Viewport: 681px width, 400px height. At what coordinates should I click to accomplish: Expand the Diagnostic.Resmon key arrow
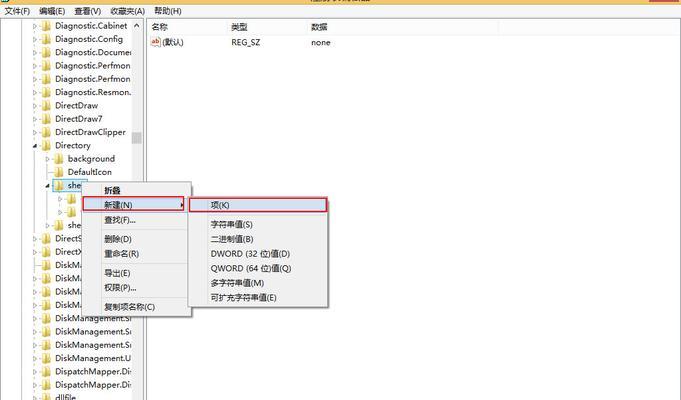click(x=35, y=93)
